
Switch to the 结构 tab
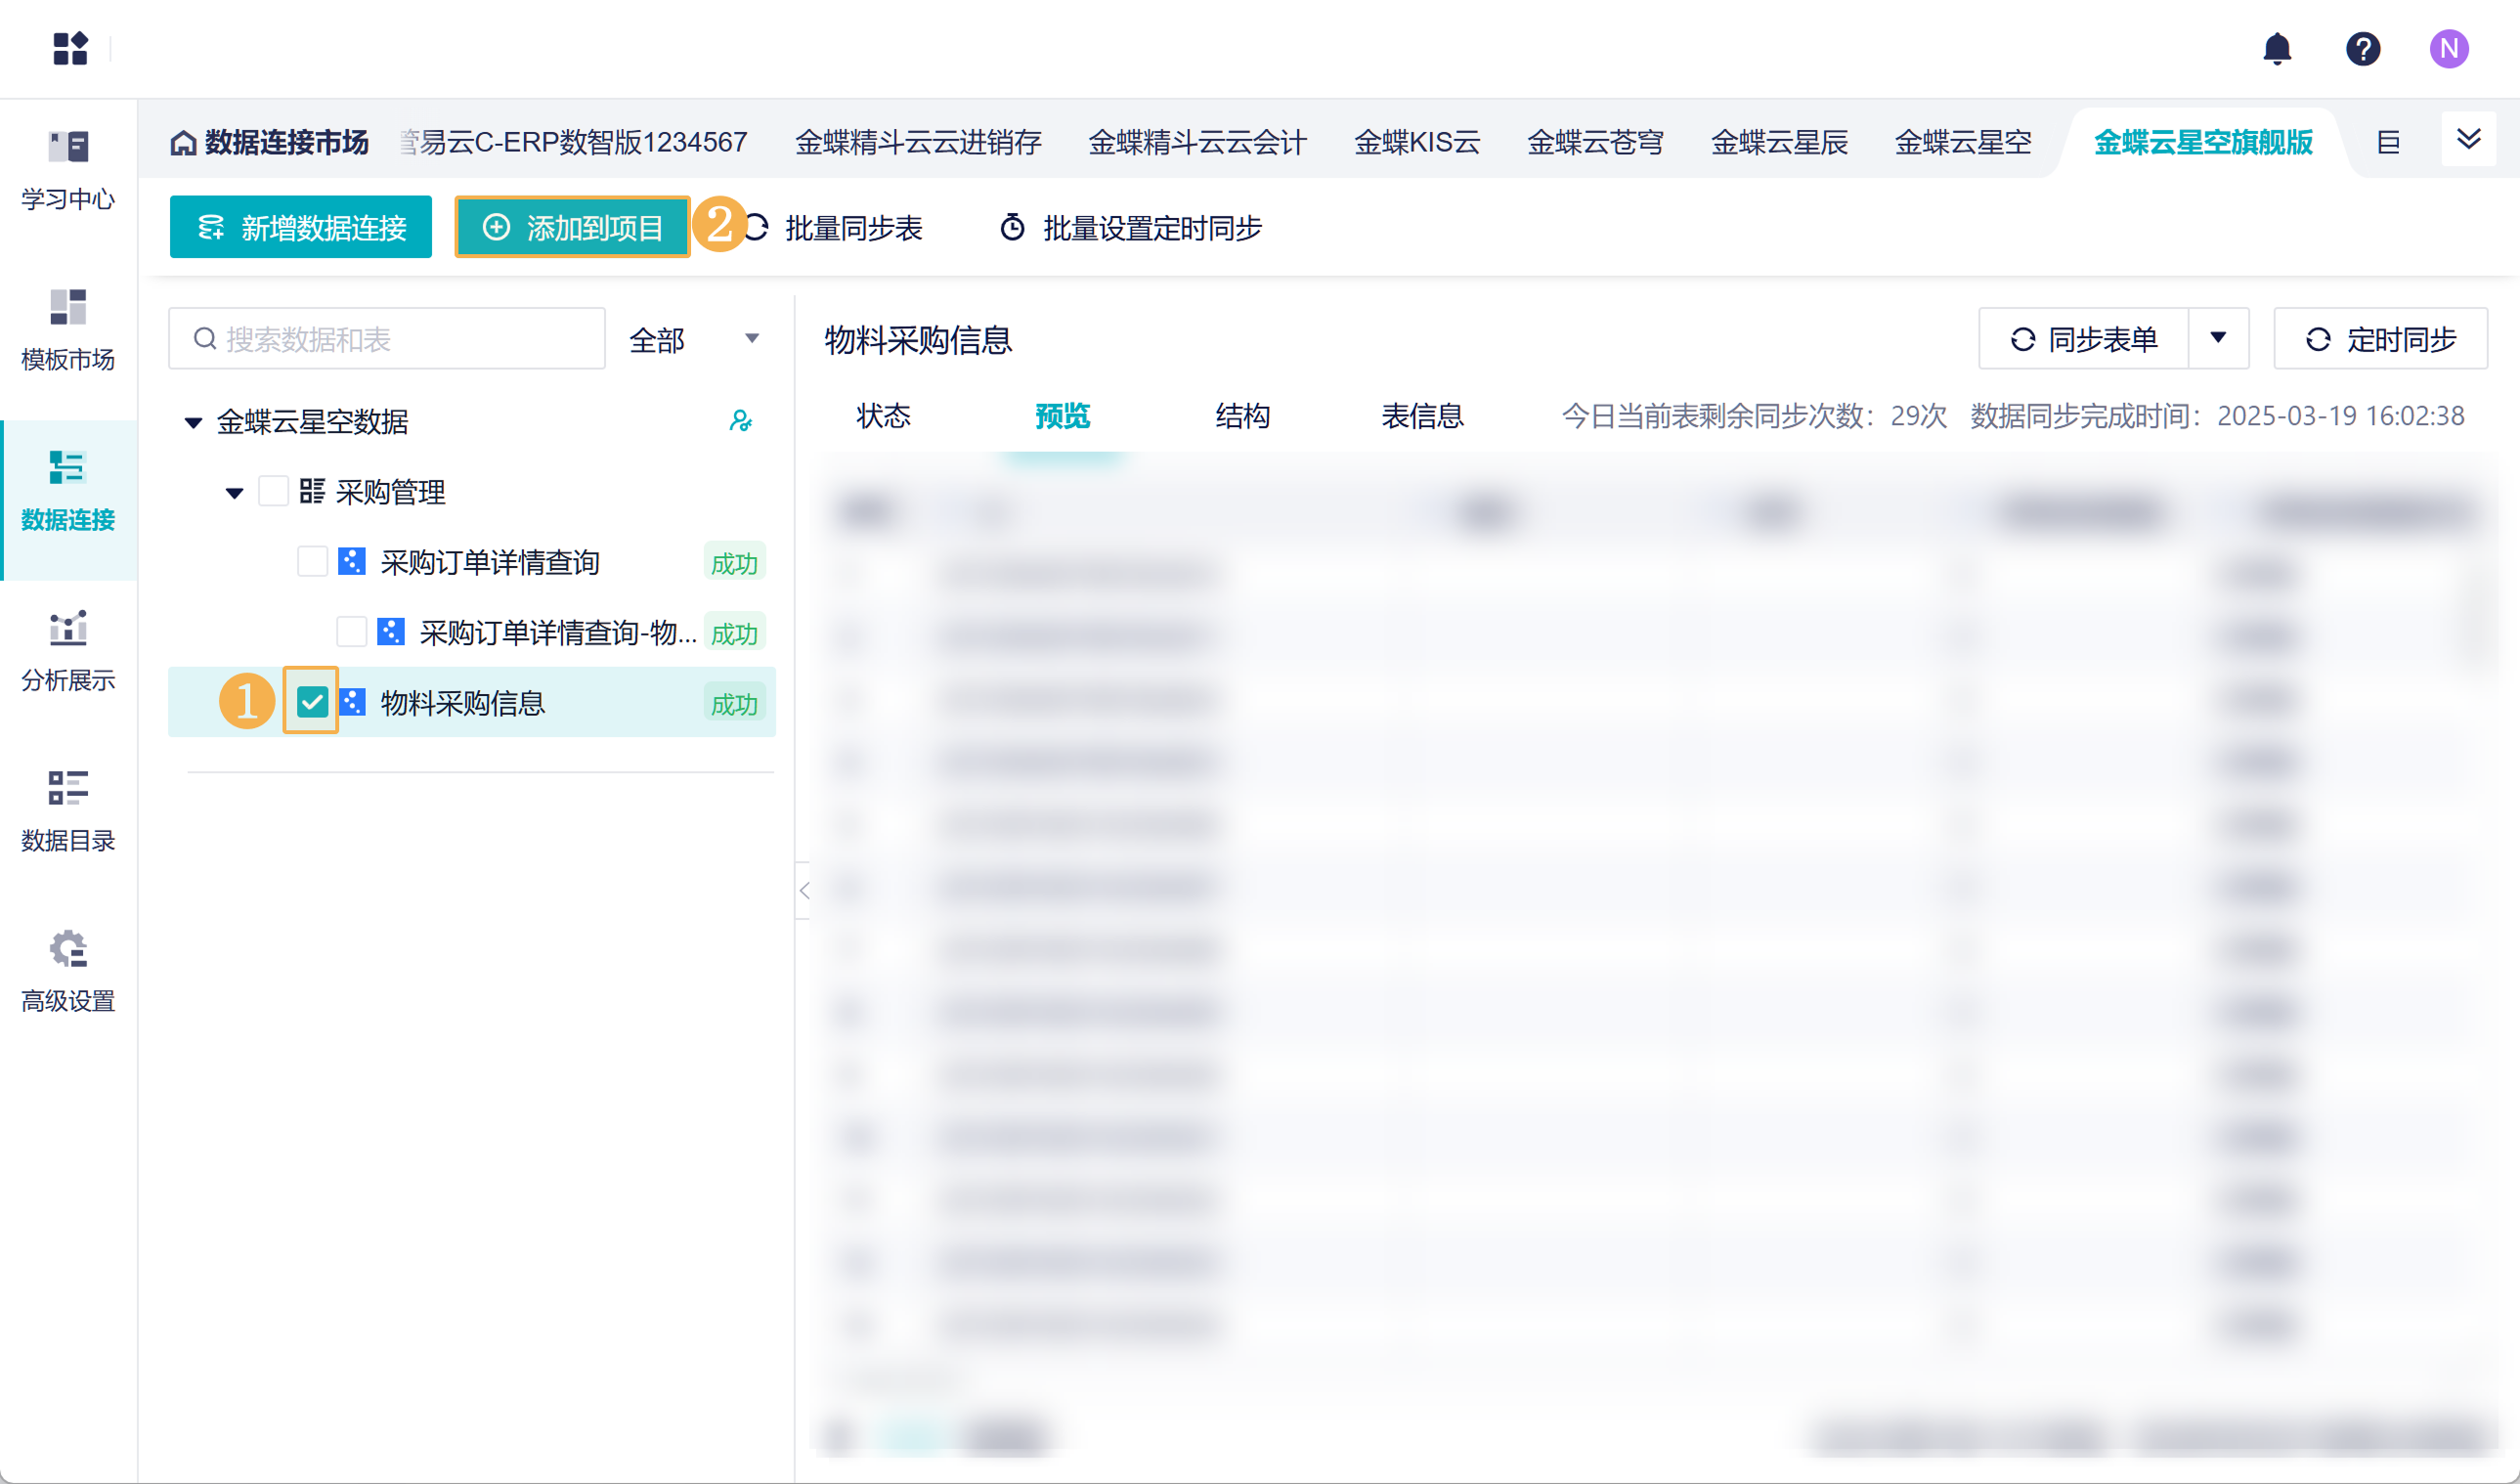pos(1242,416)
